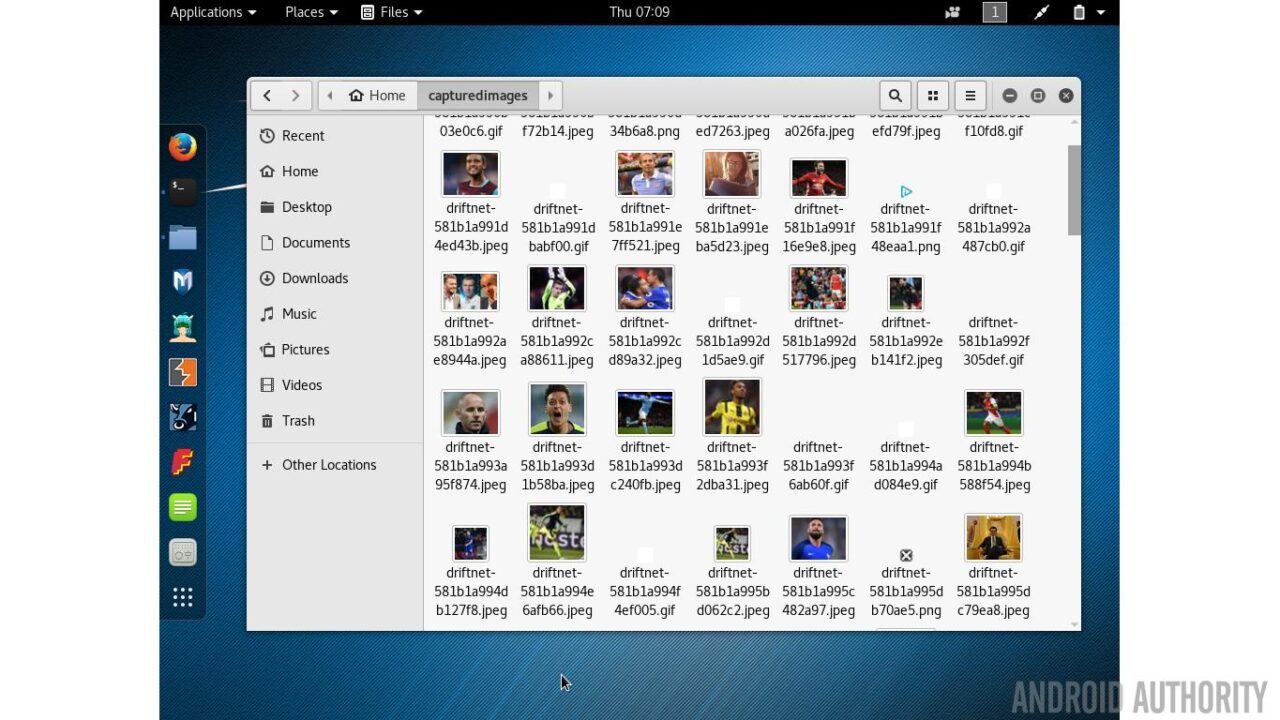Toggle the grid view icon button
1280x720 pixels.
[933, 96]
